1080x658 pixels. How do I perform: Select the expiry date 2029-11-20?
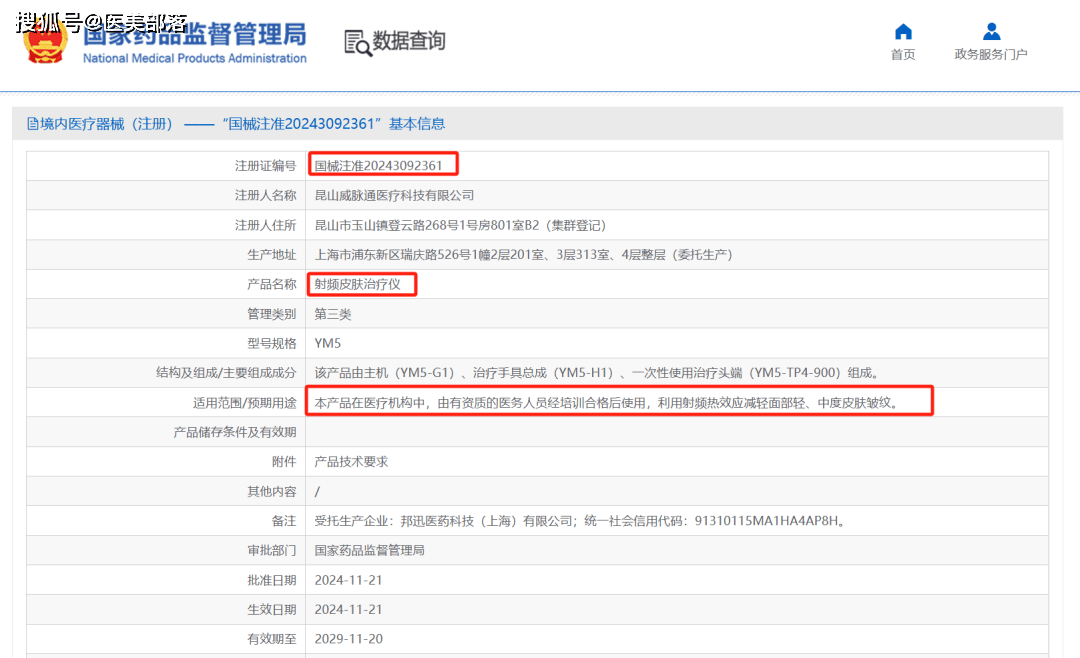click(x=348, y=639)
